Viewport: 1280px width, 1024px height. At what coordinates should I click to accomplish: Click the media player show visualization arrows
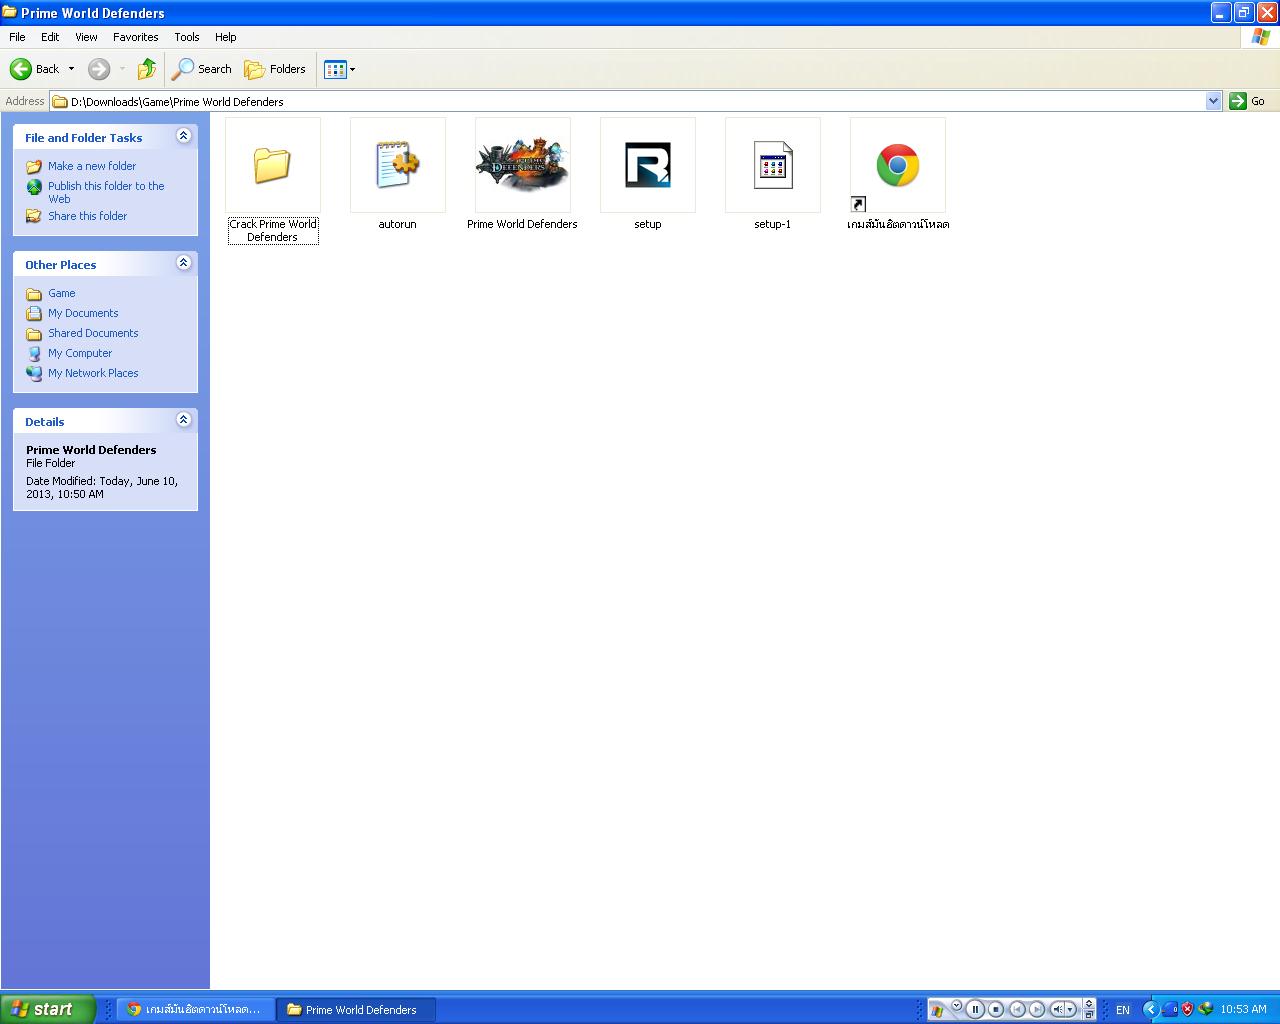tap(1089, 1003)
